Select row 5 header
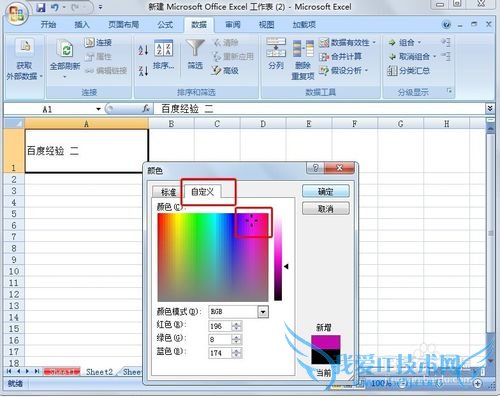Viewport: 500px width, 397px height. tap(14, 213)
